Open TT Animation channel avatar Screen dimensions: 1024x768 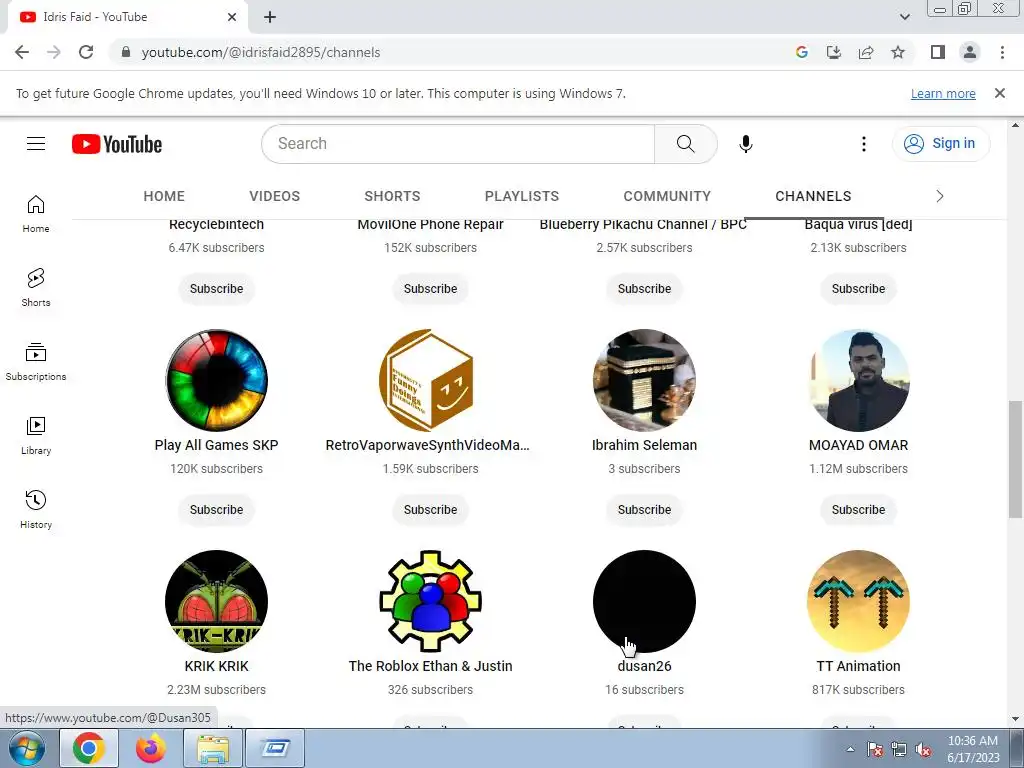point(858,601)
